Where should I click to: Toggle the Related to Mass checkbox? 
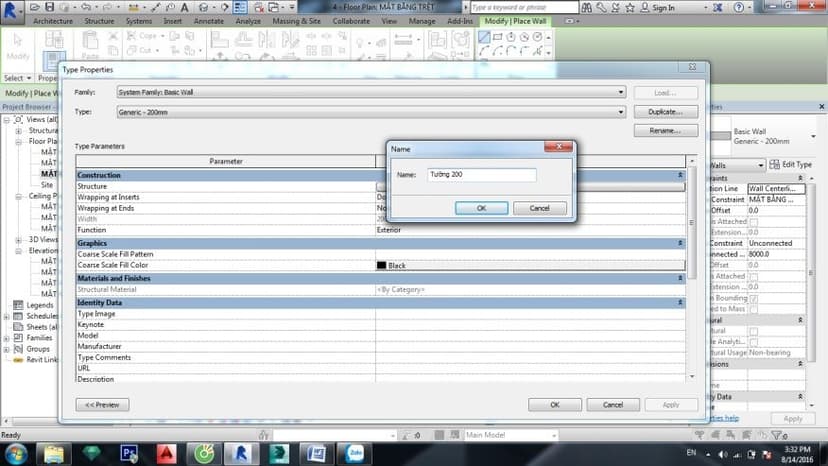tap(754, 309)
